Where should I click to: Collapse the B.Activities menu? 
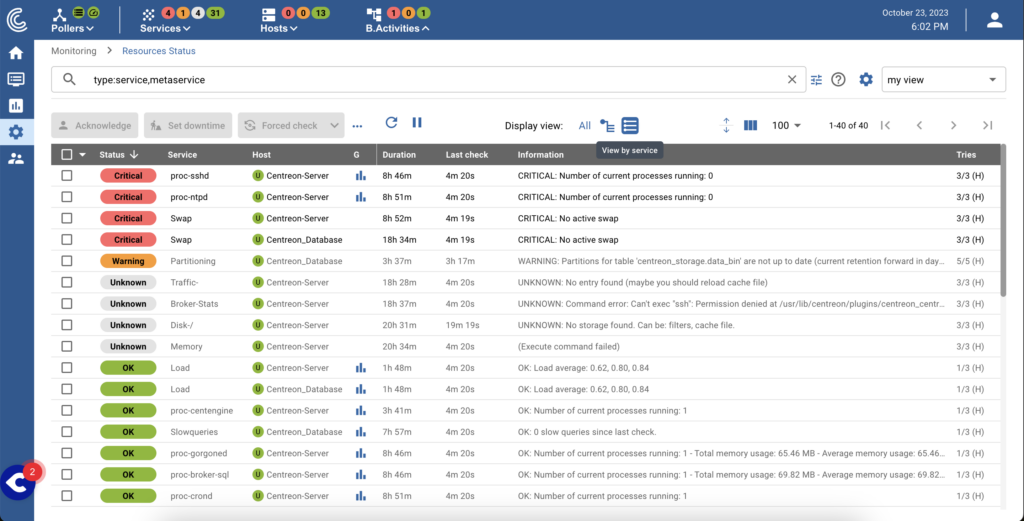(398, 28)
